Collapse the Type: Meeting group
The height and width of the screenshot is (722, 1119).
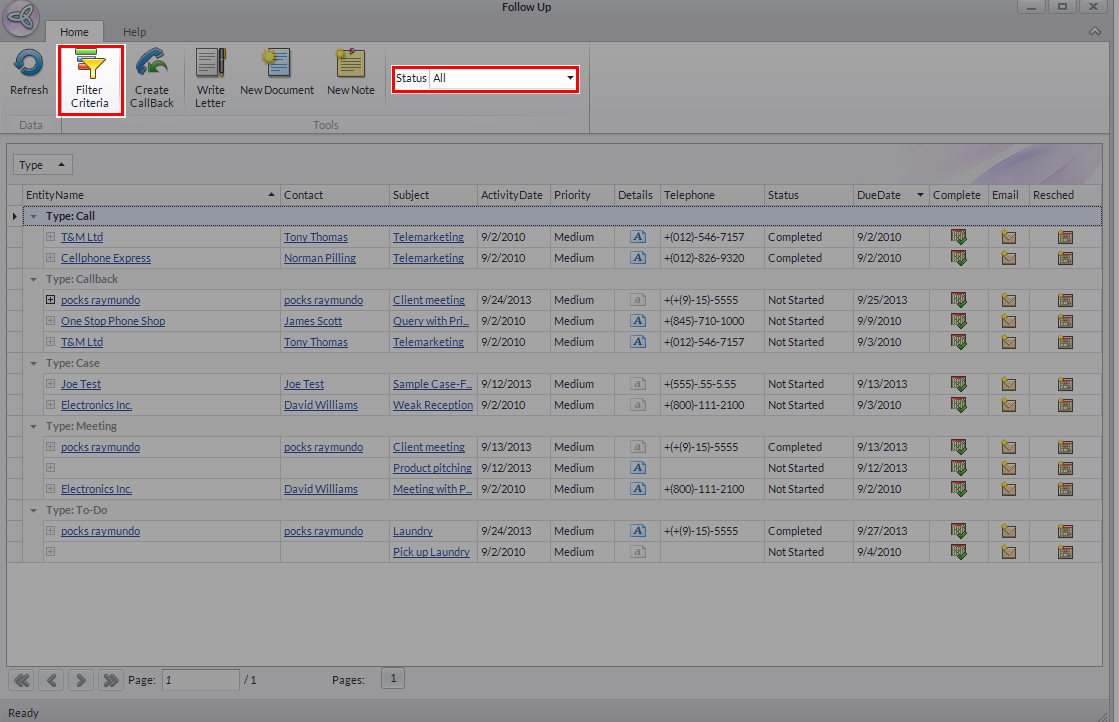(35, 426)
